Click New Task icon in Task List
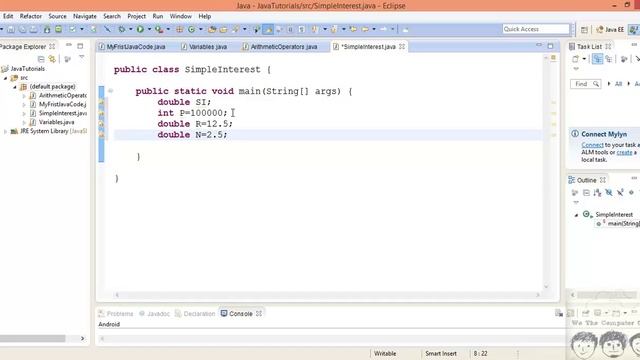 coord(576,59)
